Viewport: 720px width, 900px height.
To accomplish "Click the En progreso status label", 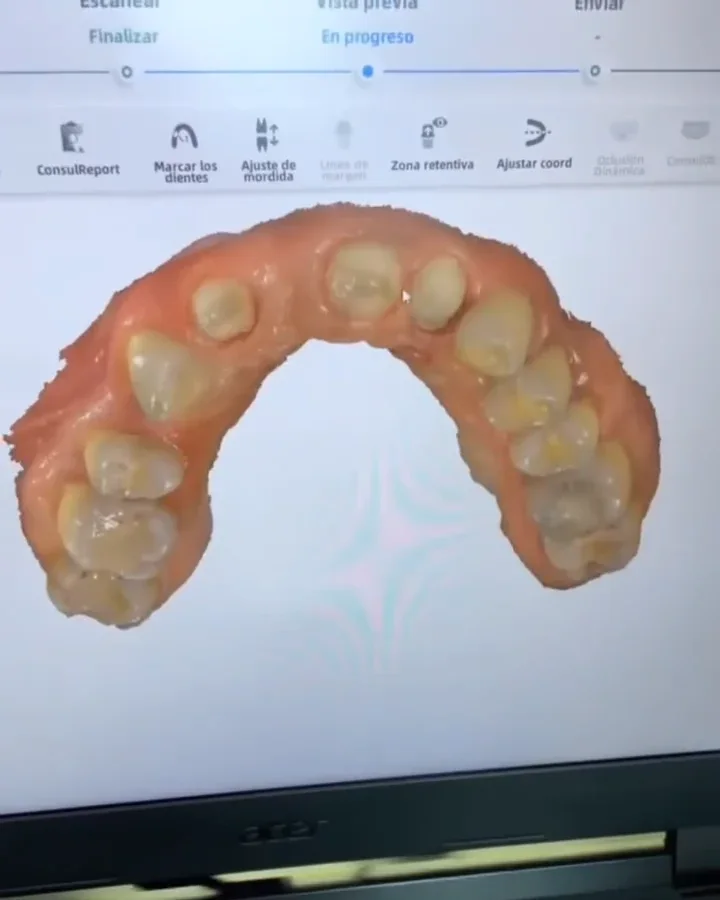I will [367, 37].
